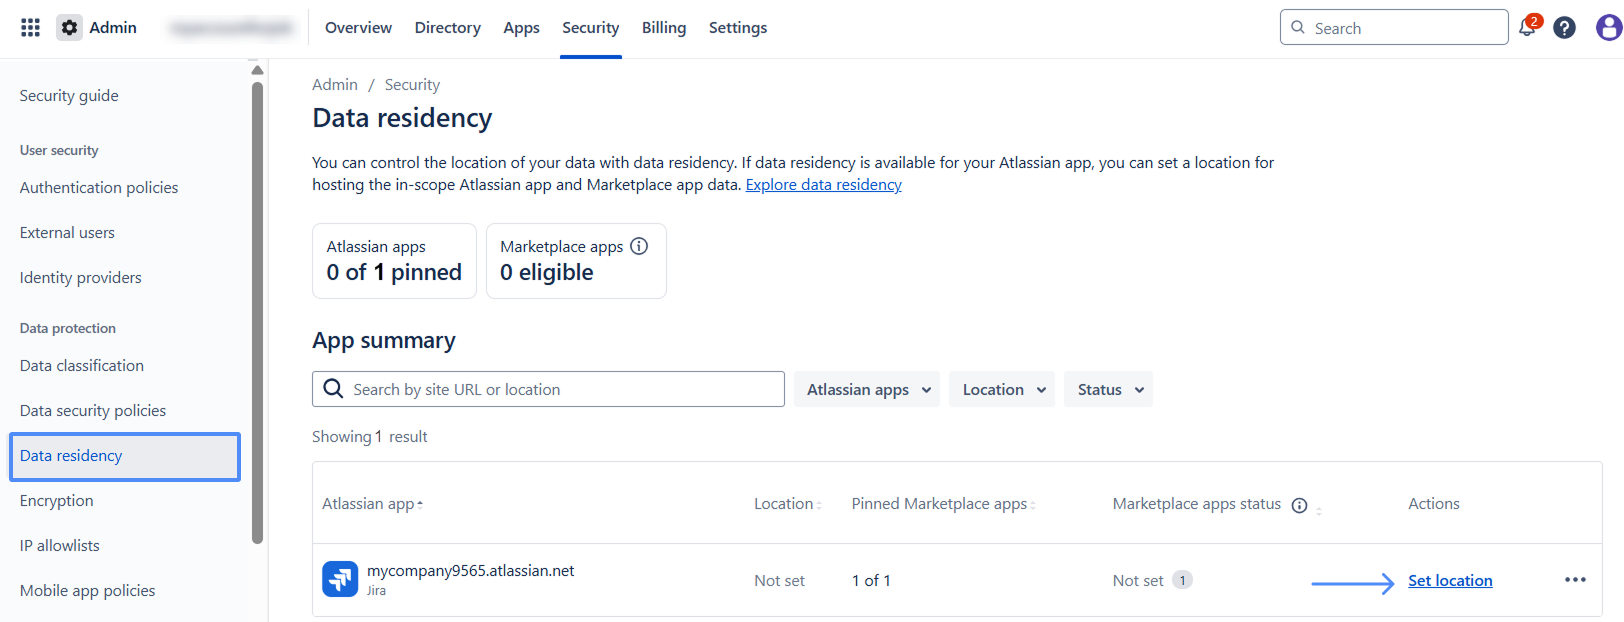The width and height of the screenshot is (1624, 622).
Task: Open the help question mark icon
Action: coord(1564,28)
